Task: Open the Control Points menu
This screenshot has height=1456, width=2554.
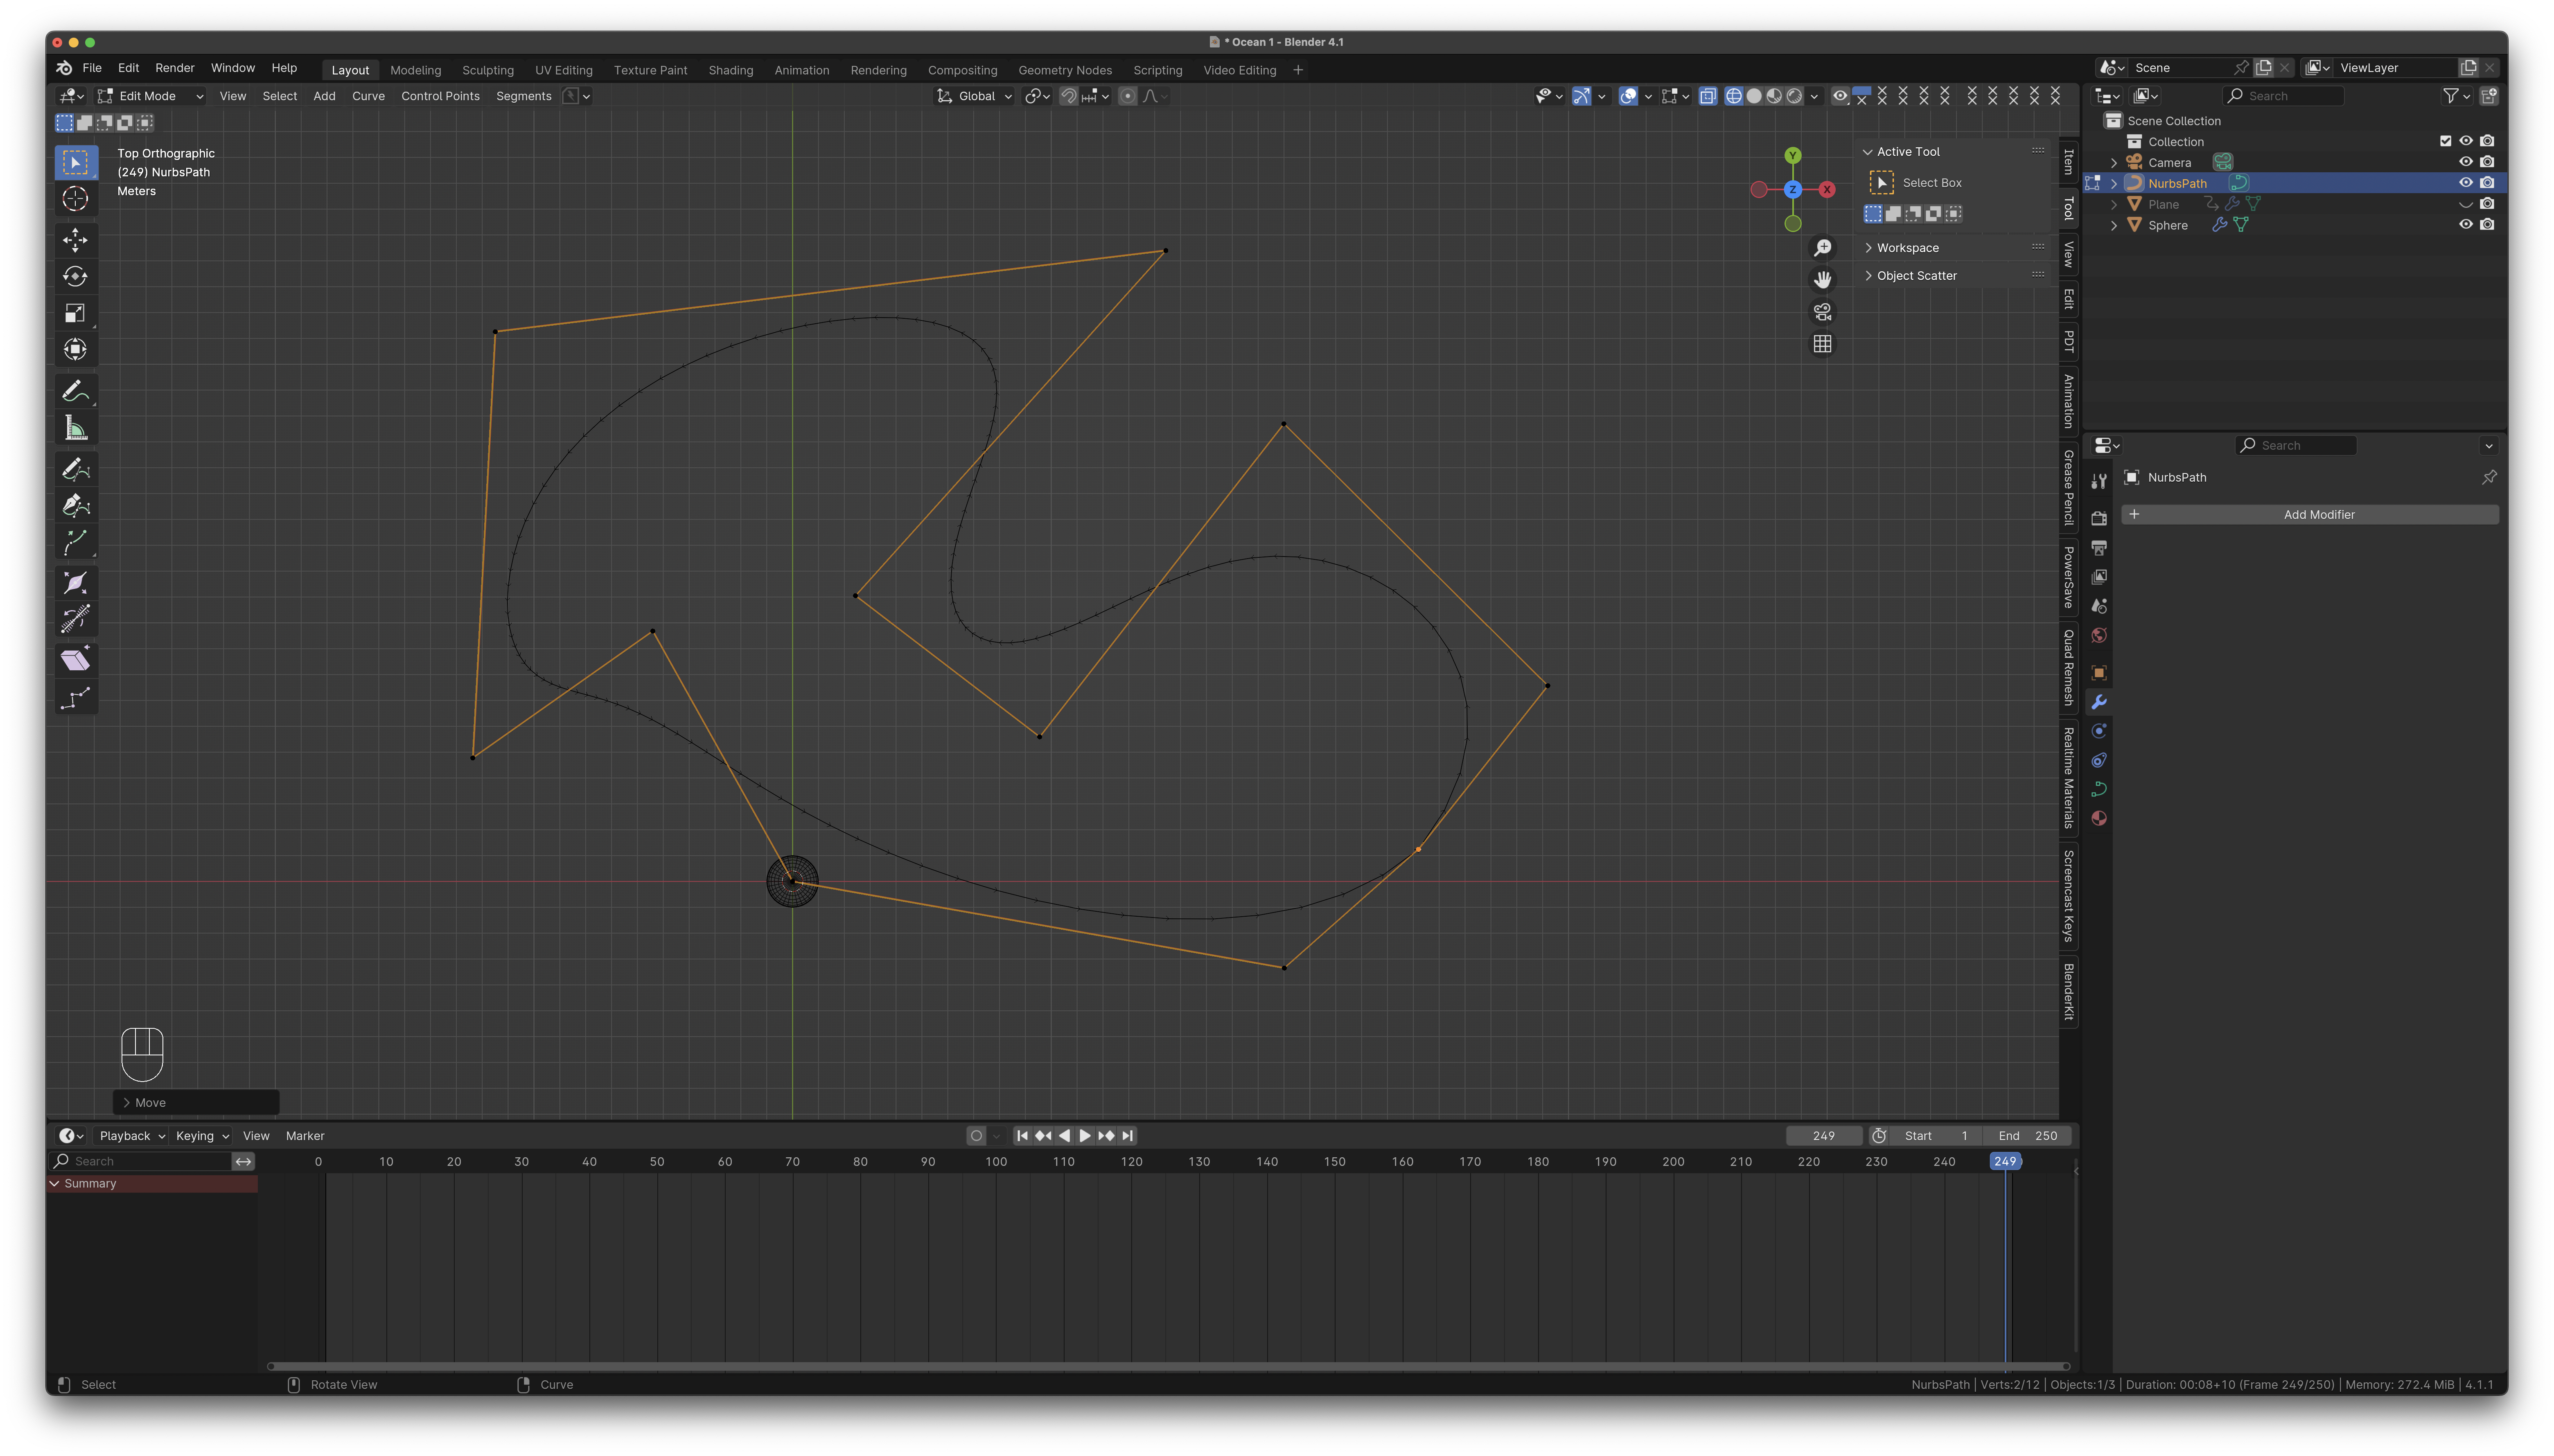Action: tap(440, 96)
